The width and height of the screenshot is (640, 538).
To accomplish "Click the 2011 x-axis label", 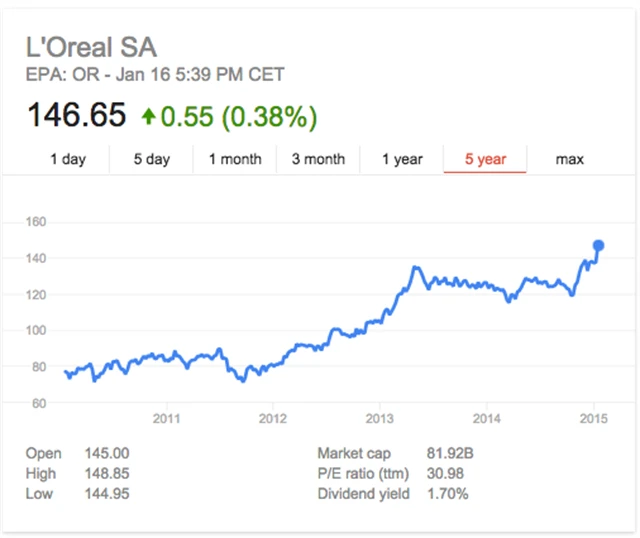I will pos(166,417).
